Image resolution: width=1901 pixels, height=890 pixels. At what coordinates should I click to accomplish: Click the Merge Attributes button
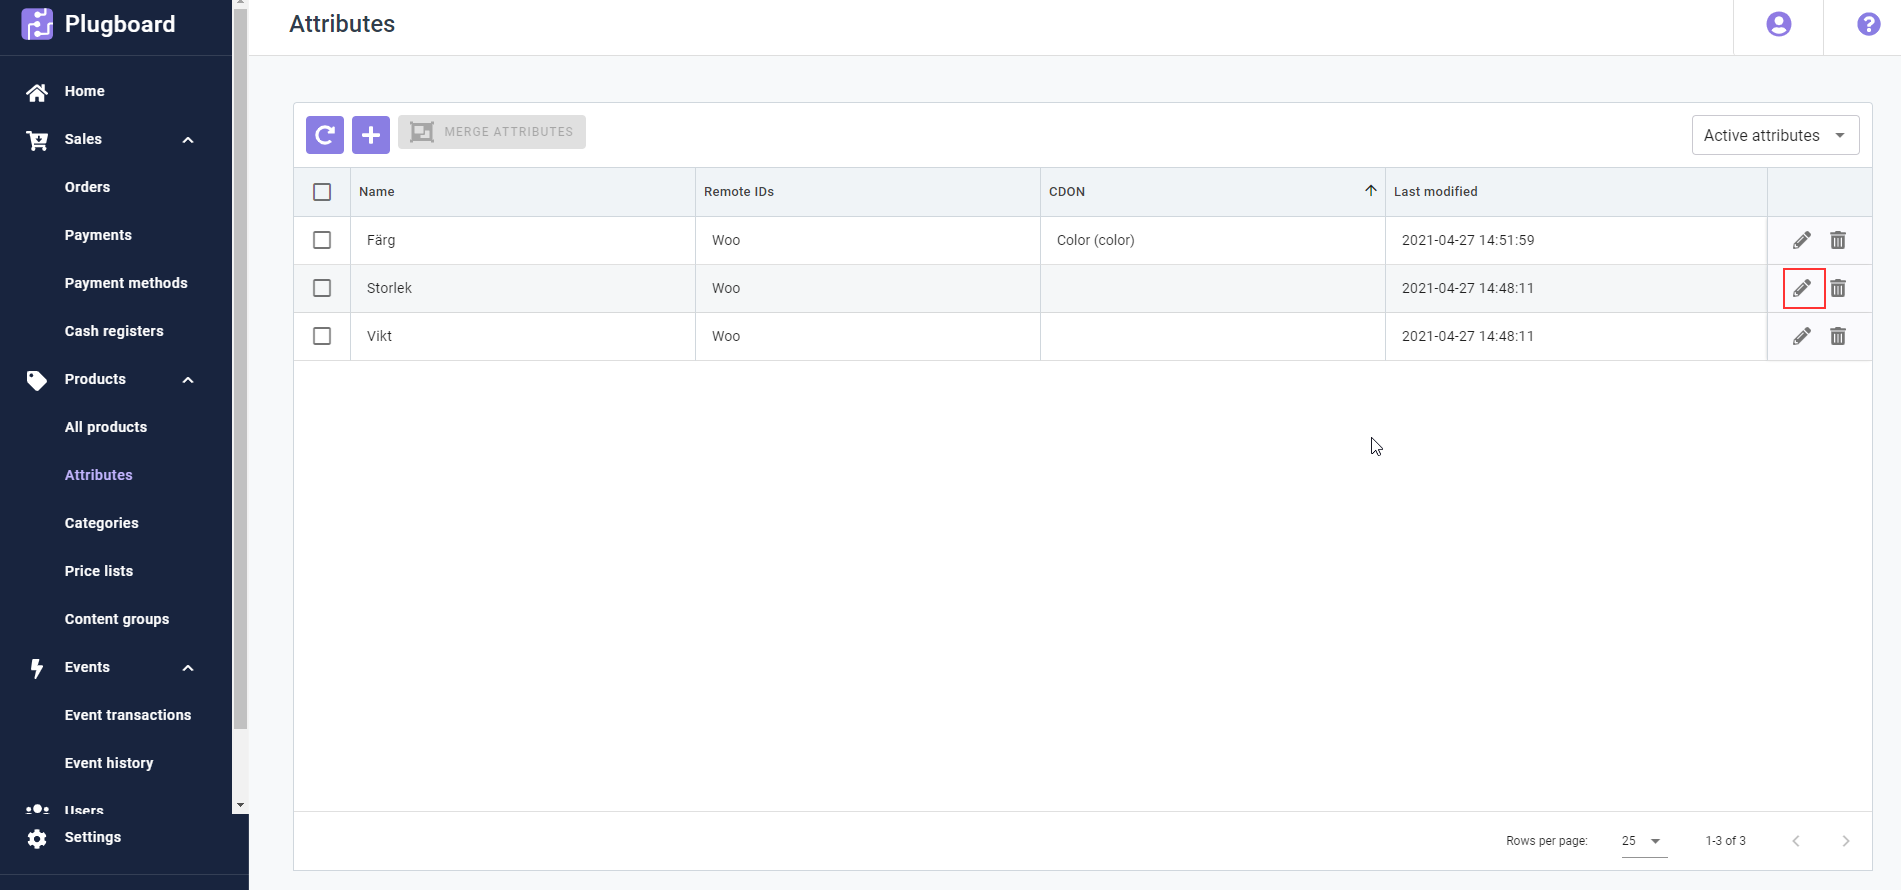(x=492, y=132)
